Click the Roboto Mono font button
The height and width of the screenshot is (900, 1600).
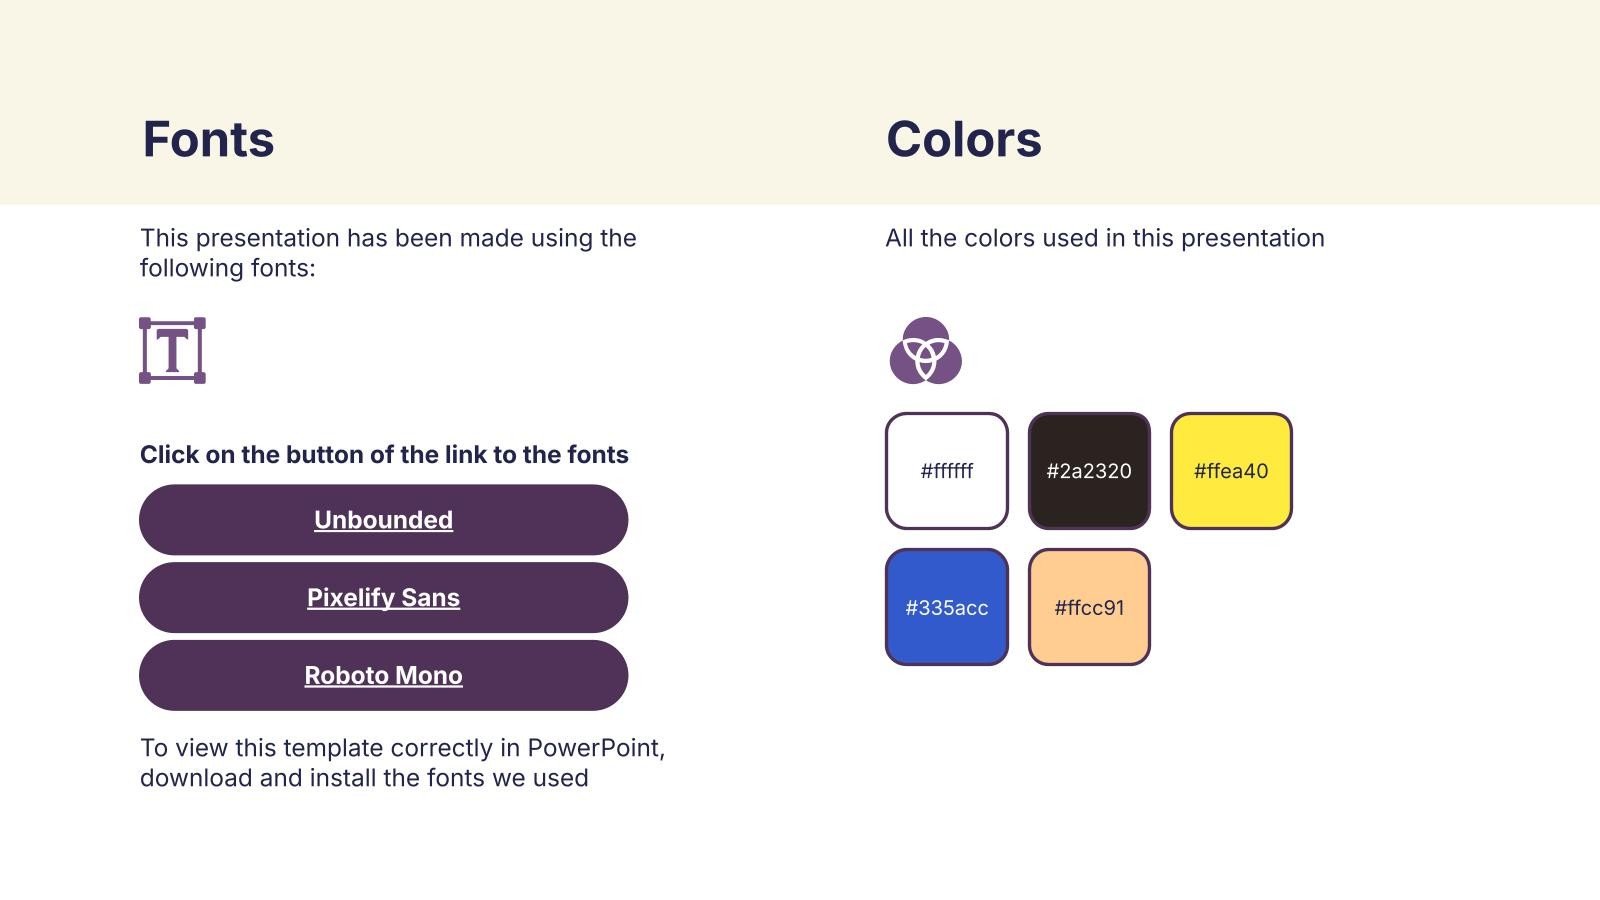tap(383, 676)
